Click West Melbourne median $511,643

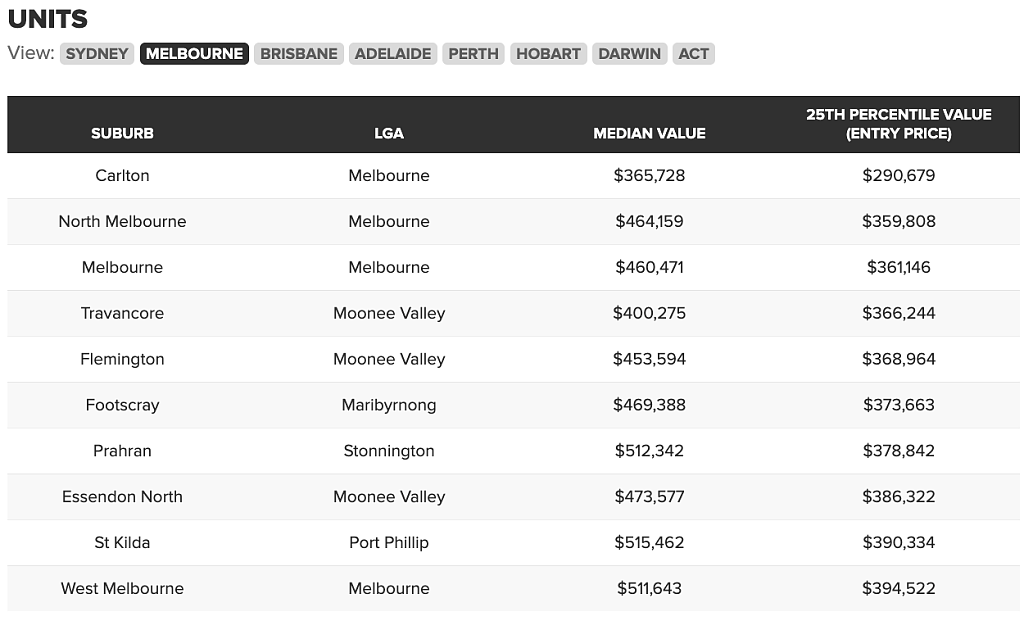click(649, 588)
